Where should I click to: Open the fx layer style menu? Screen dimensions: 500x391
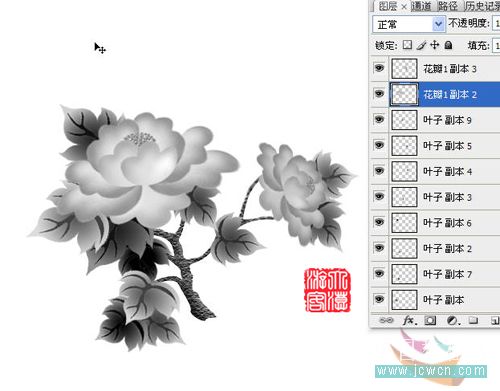click(409, 320)
